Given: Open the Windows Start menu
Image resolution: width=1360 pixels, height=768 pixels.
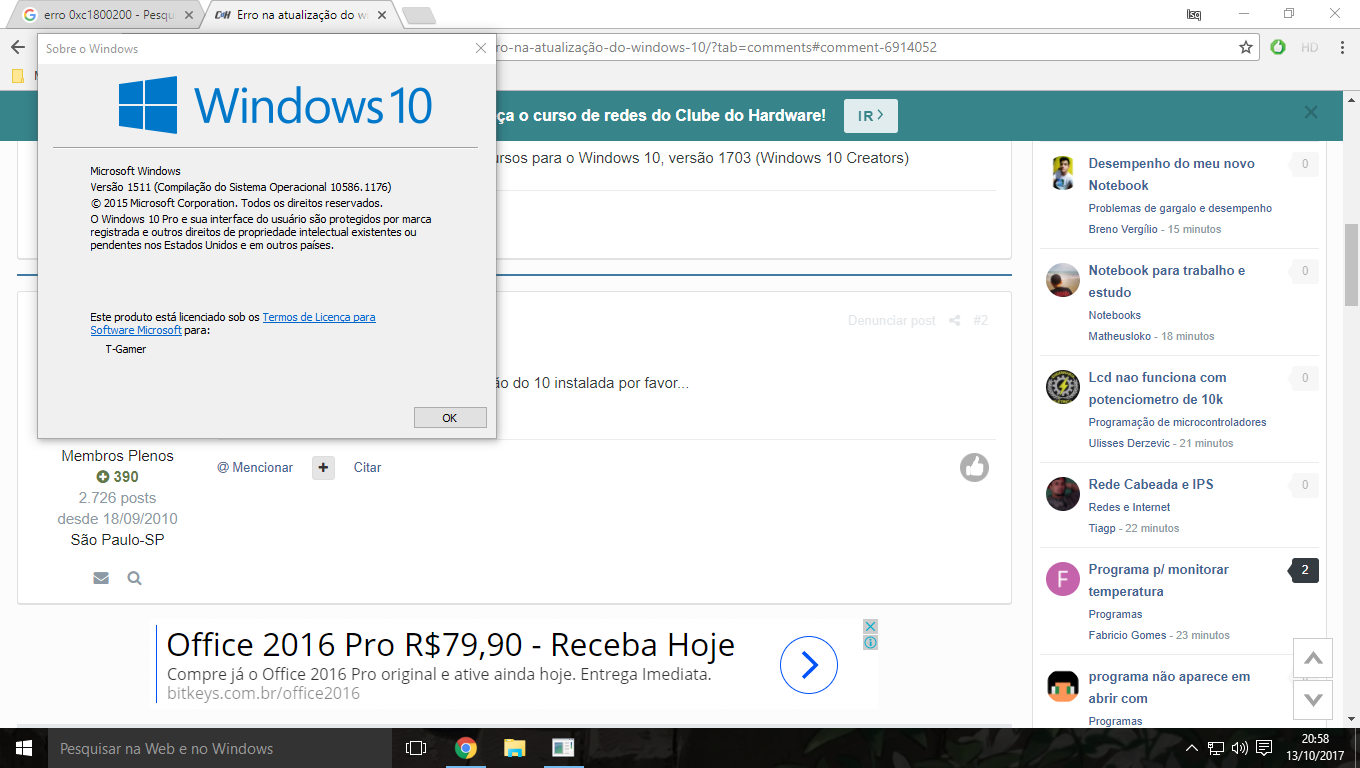Looking at the screenshot, I should pyautogui.click(x=24, y=748).
